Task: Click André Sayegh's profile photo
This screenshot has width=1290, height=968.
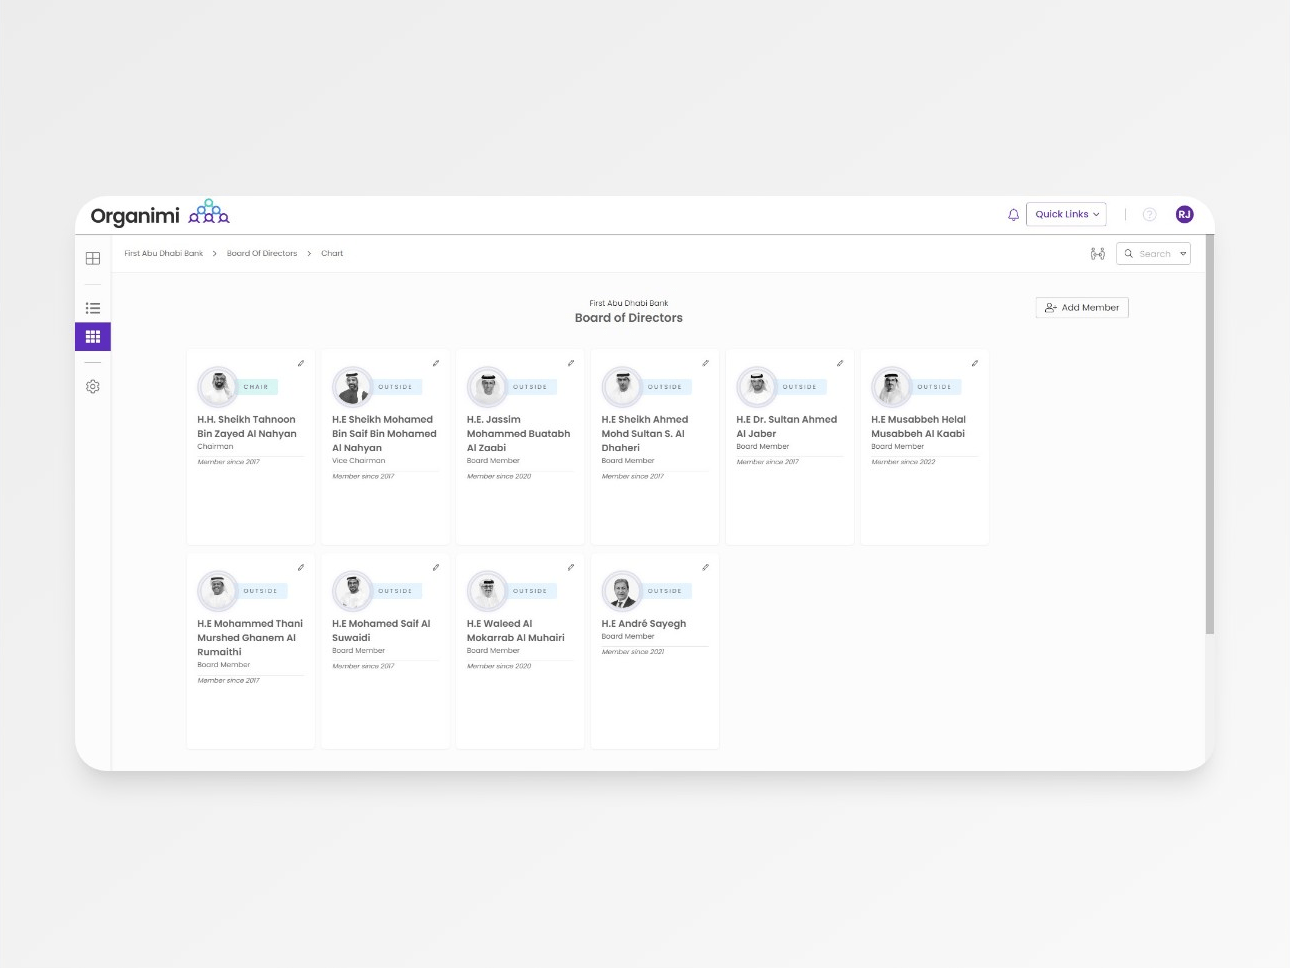Action: click(x=622, y=590)
